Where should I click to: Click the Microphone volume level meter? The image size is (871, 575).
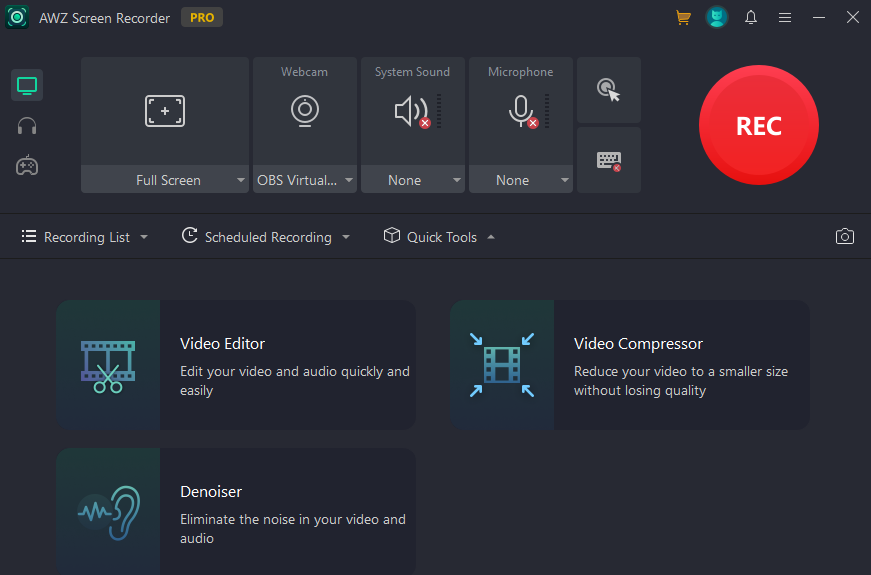(x=547, y=111)
